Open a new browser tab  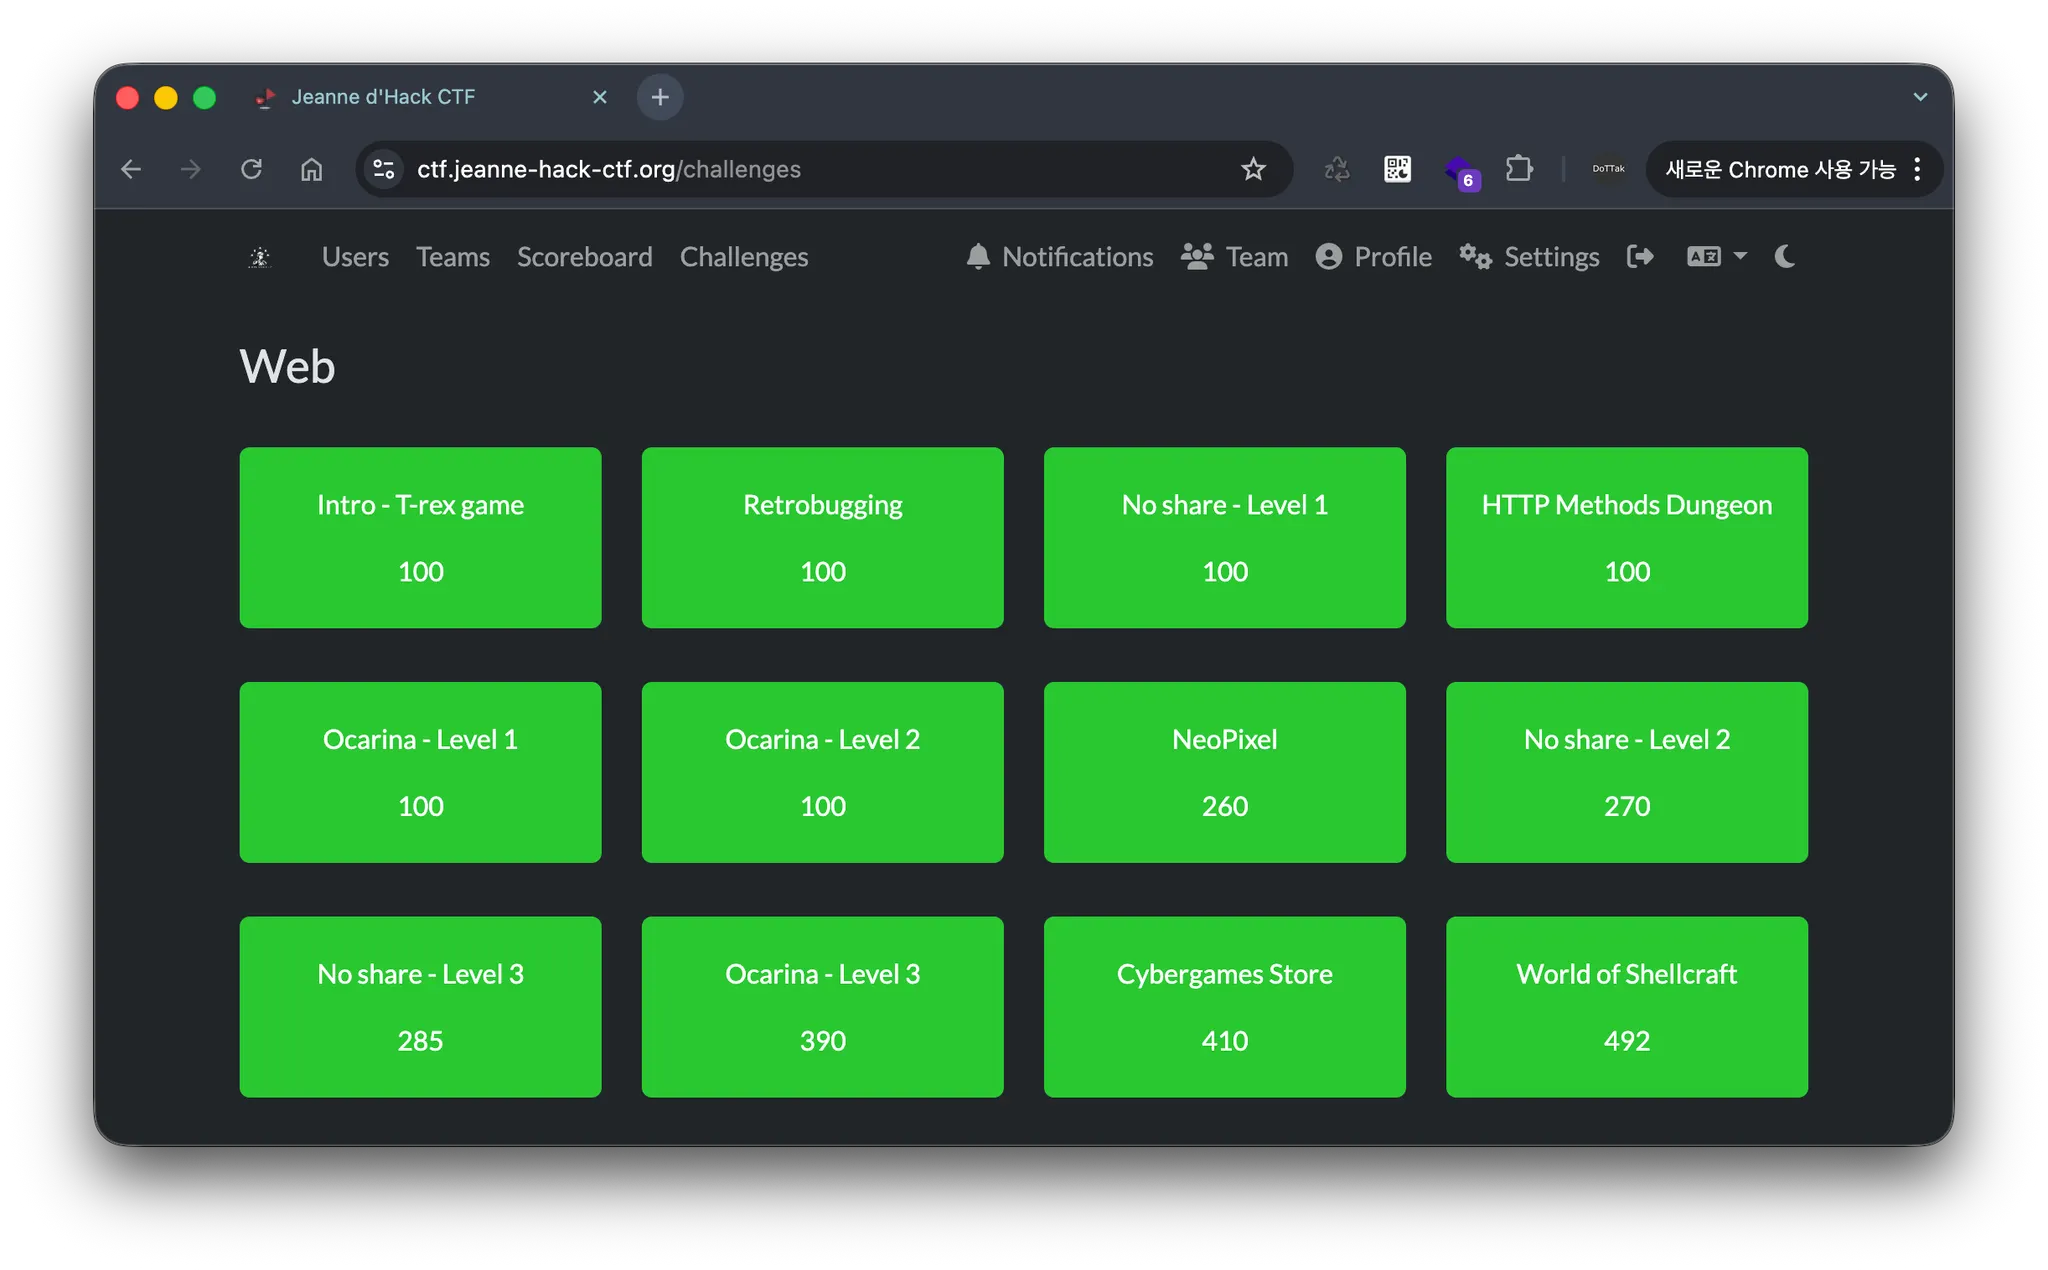coord(660,97)
